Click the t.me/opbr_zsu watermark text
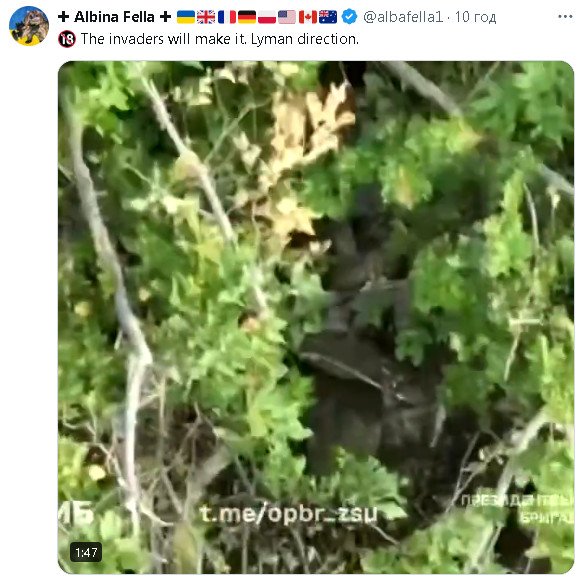Viewport: 580px width, 580px height. pyautogui.click(x=289, y=513)
